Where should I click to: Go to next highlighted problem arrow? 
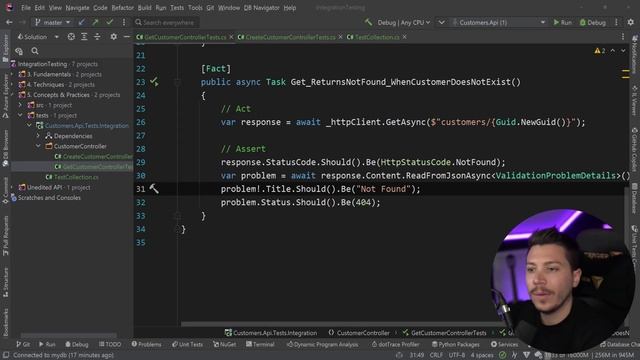[x=623, y=51]
